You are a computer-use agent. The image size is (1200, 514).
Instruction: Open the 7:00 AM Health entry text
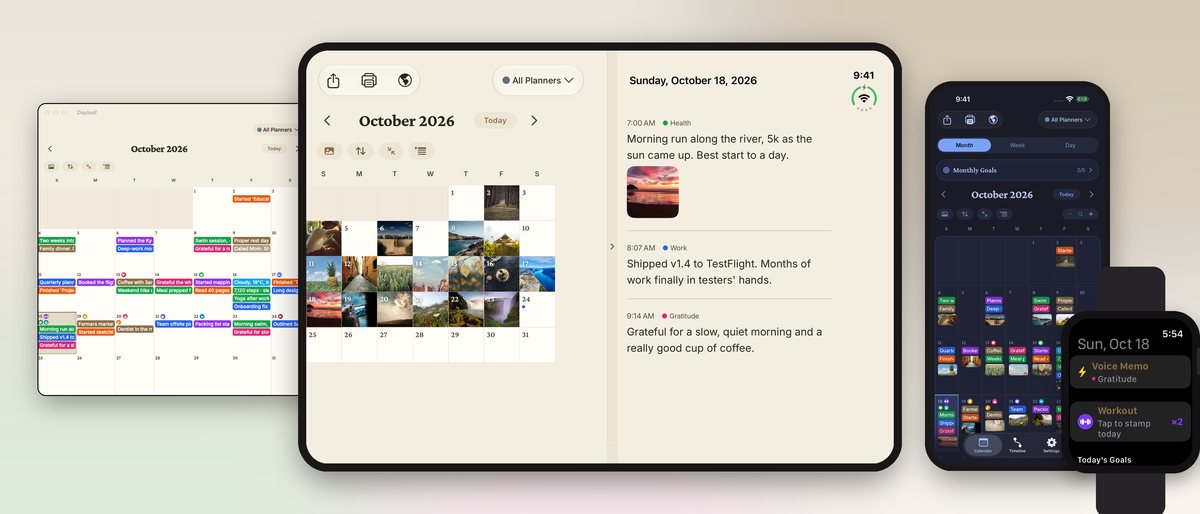point(720,147)
